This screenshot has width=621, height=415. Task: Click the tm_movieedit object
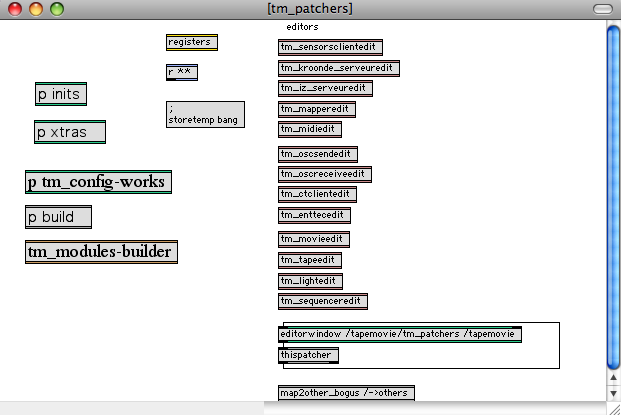313,239
